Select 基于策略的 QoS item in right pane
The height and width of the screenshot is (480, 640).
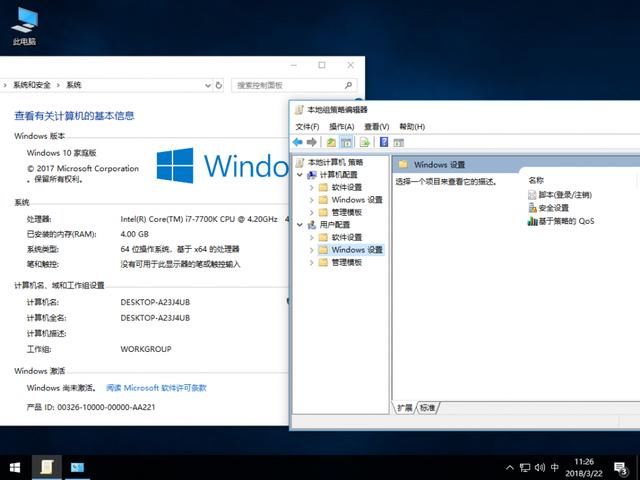[561, 221]
